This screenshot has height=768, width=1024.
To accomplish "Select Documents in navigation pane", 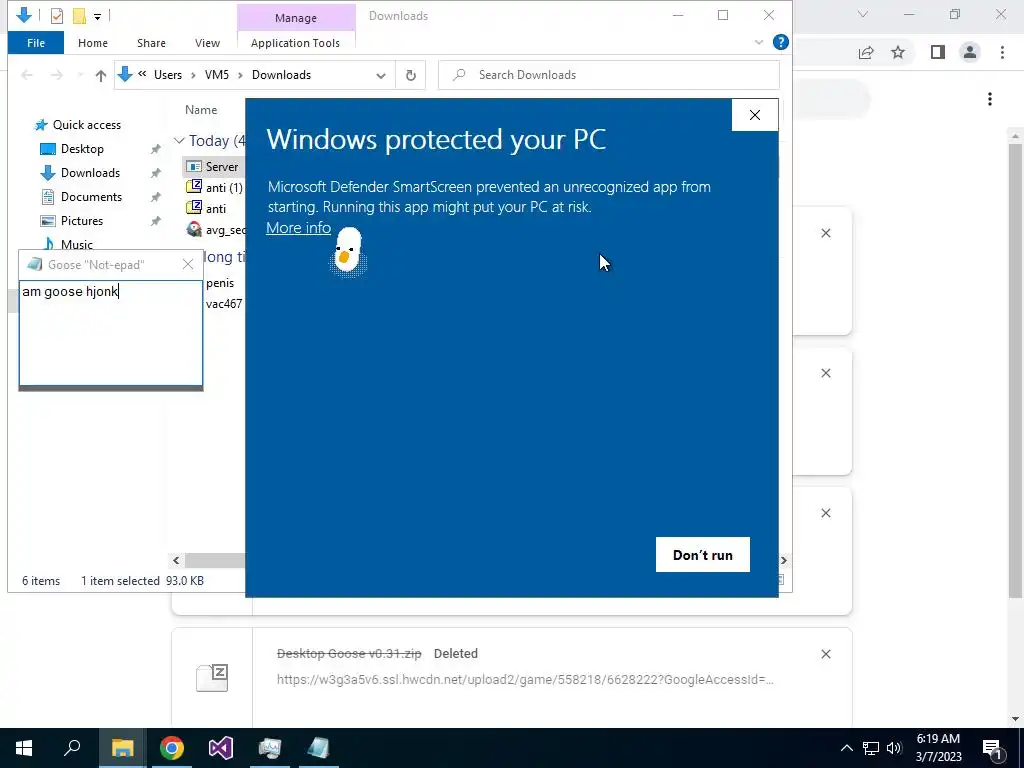I will click(x=81, y=197).
